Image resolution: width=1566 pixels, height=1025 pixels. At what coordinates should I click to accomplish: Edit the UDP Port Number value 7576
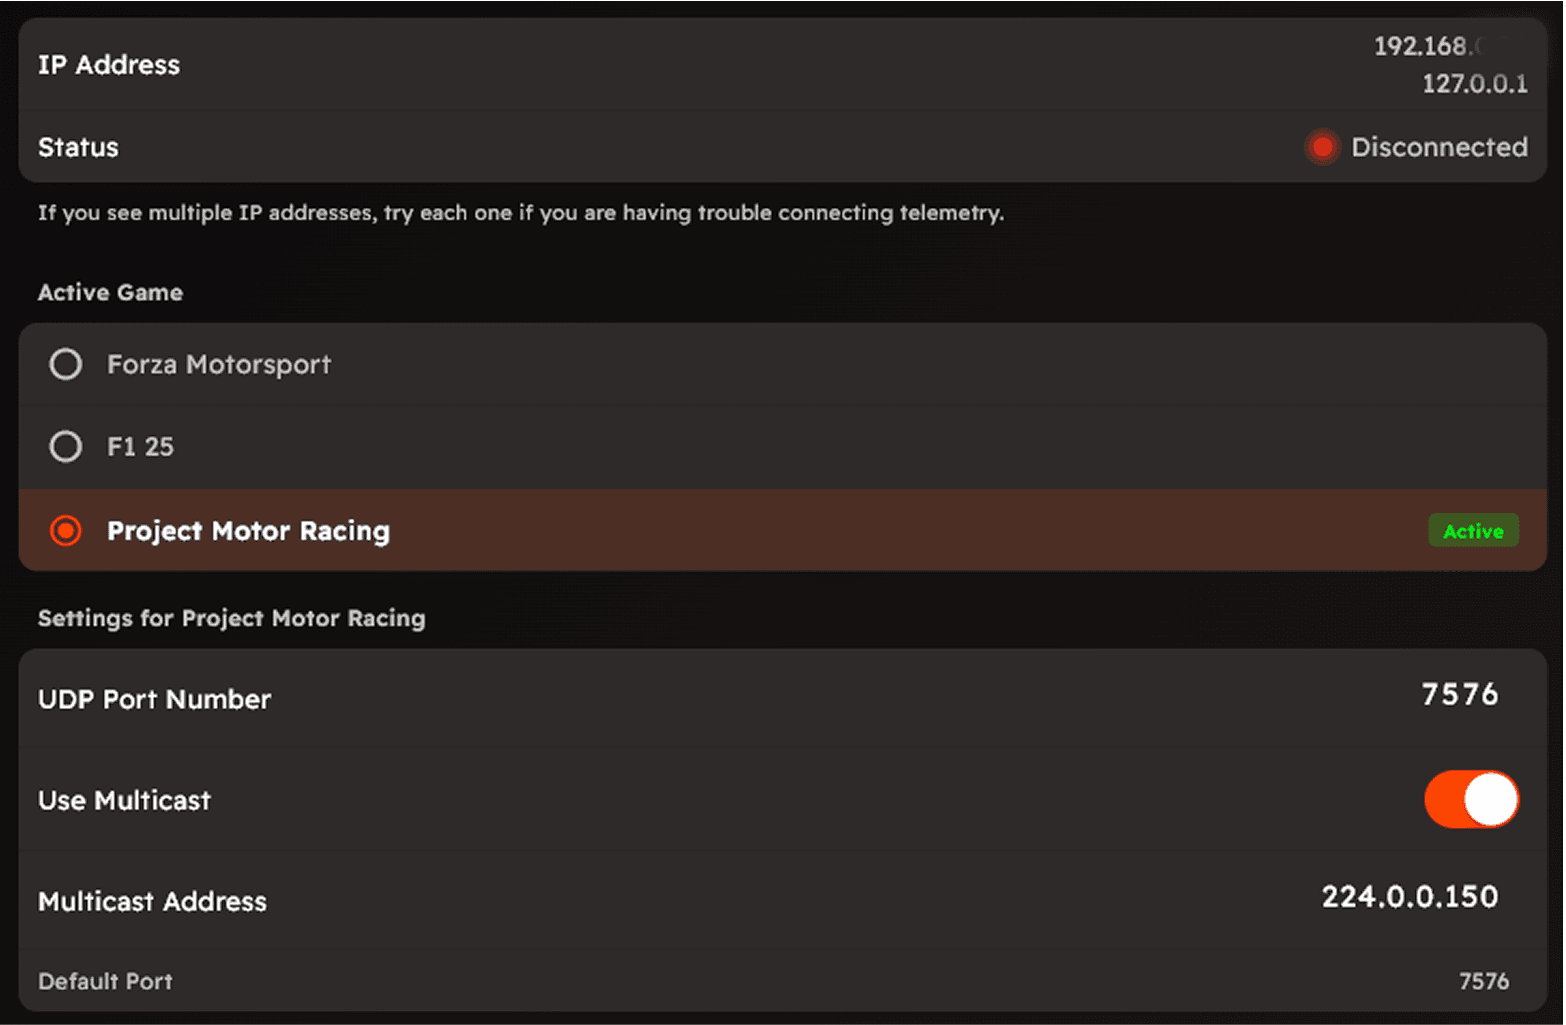pyautogui.click(x=1460, y=694)
